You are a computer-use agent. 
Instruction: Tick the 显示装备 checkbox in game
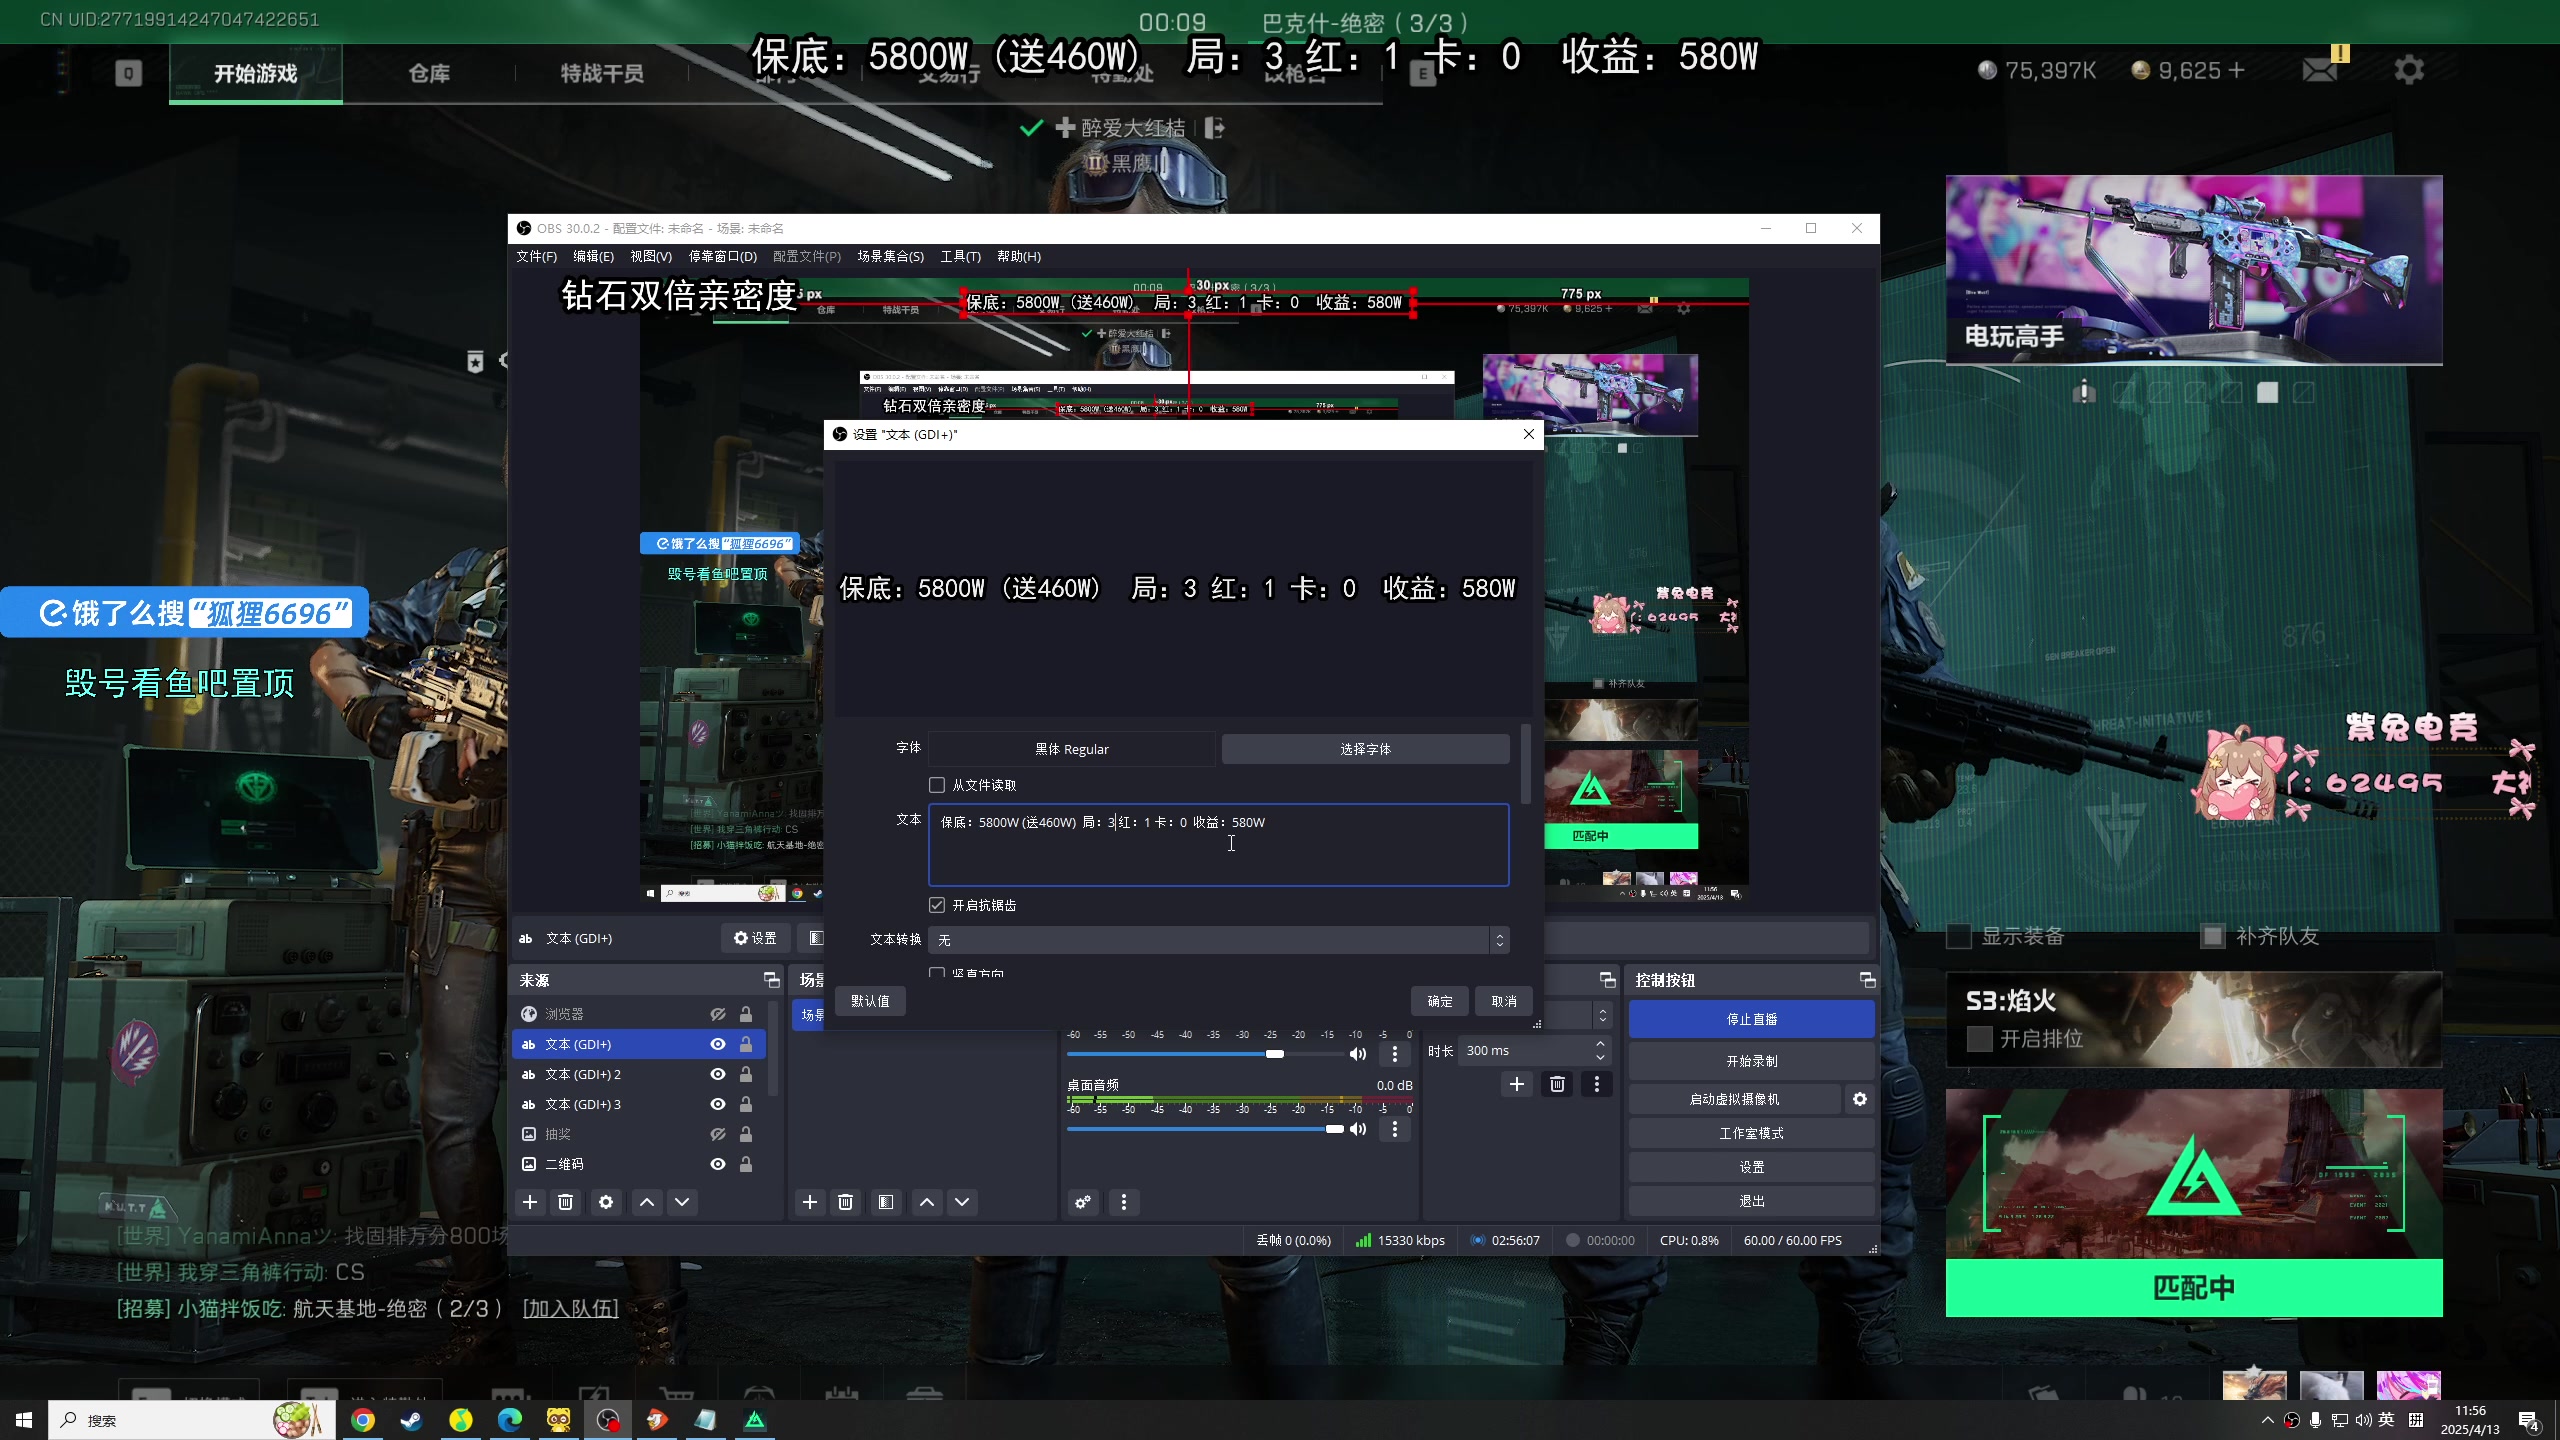(1959, 936)
